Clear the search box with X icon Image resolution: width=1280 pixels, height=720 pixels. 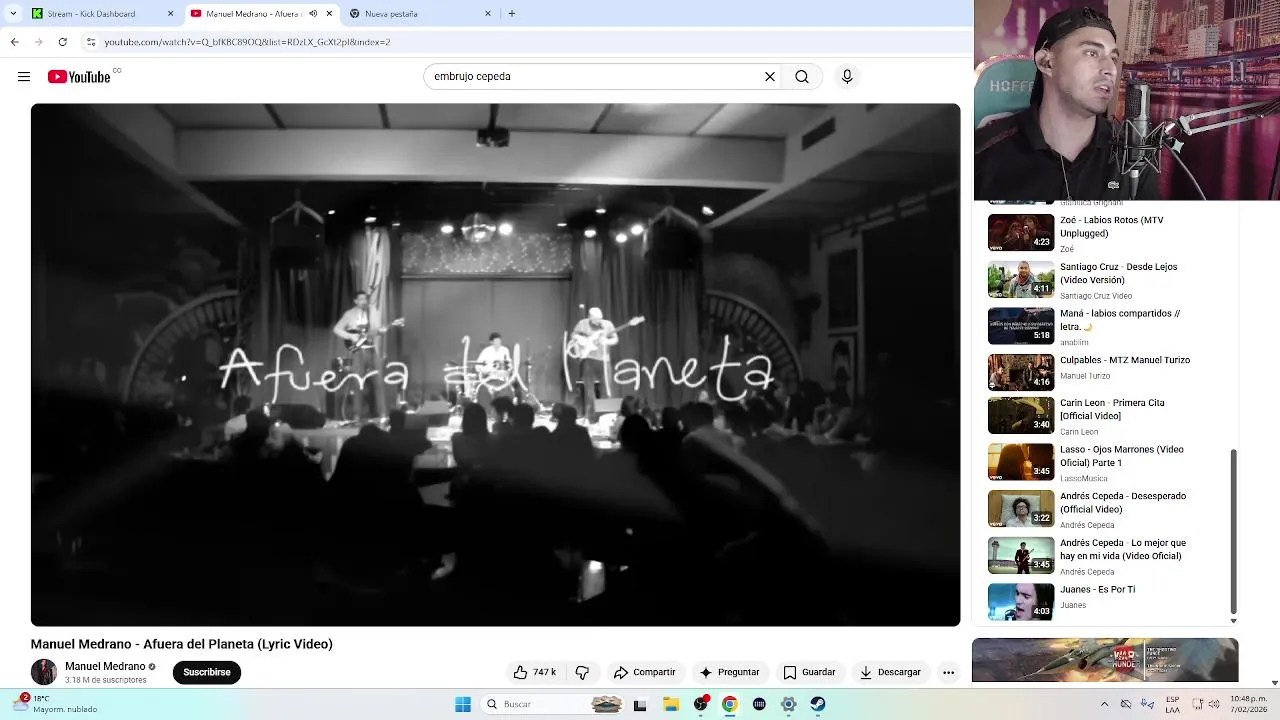[770, 77]
